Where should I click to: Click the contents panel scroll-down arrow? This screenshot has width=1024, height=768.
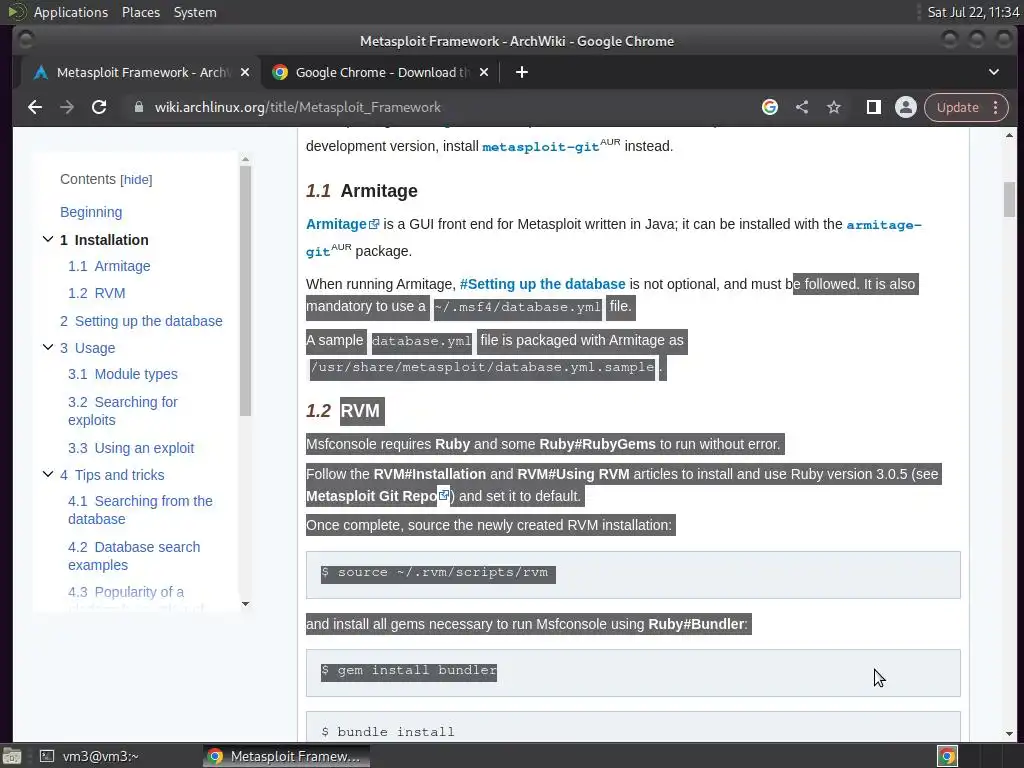(246, 603)
